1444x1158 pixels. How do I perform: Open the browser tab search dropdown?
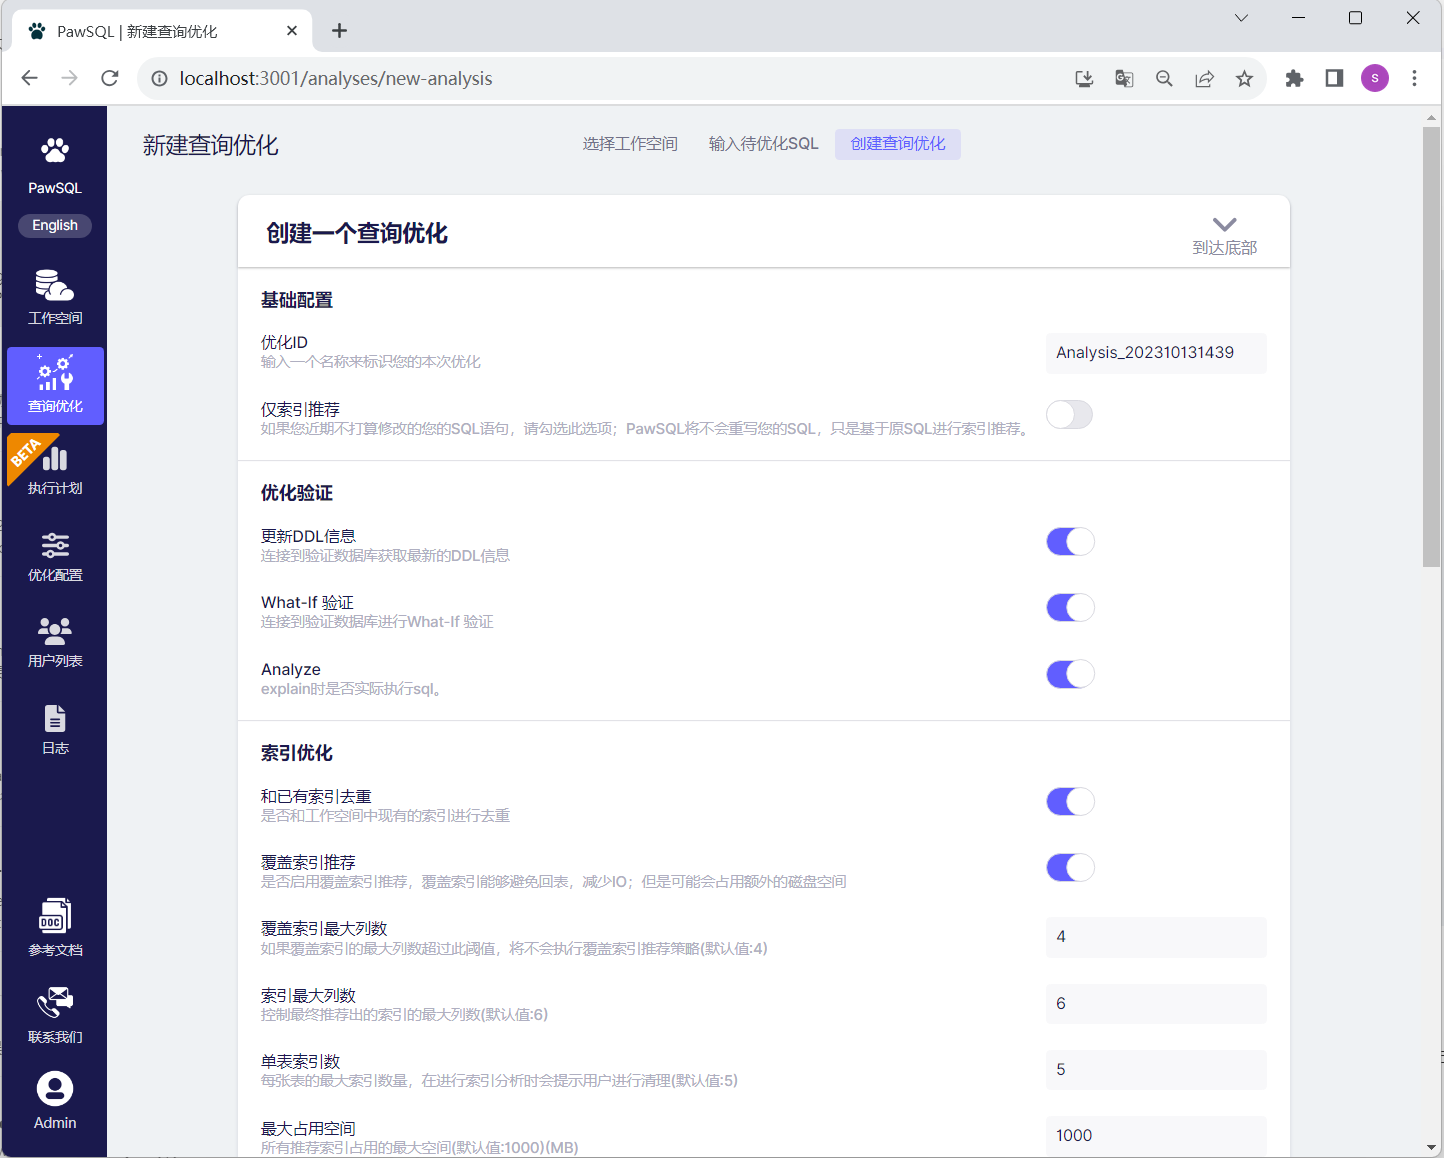coord(1241,18)
